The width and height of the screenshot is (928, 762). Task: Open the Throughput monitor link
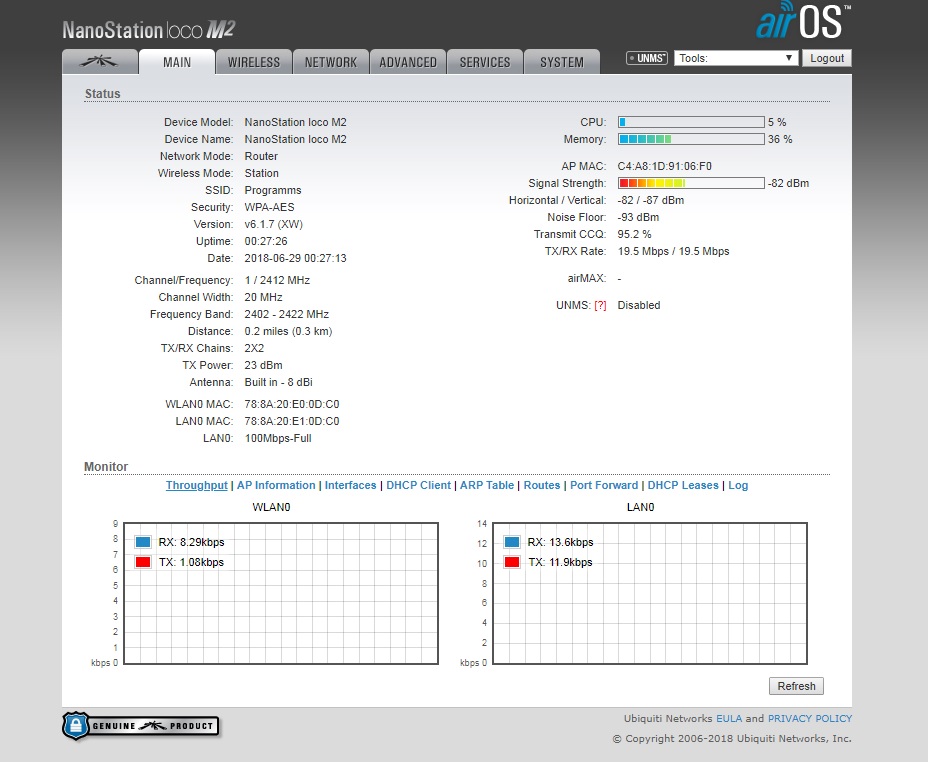pyautogui.click(x=196, y=485)
